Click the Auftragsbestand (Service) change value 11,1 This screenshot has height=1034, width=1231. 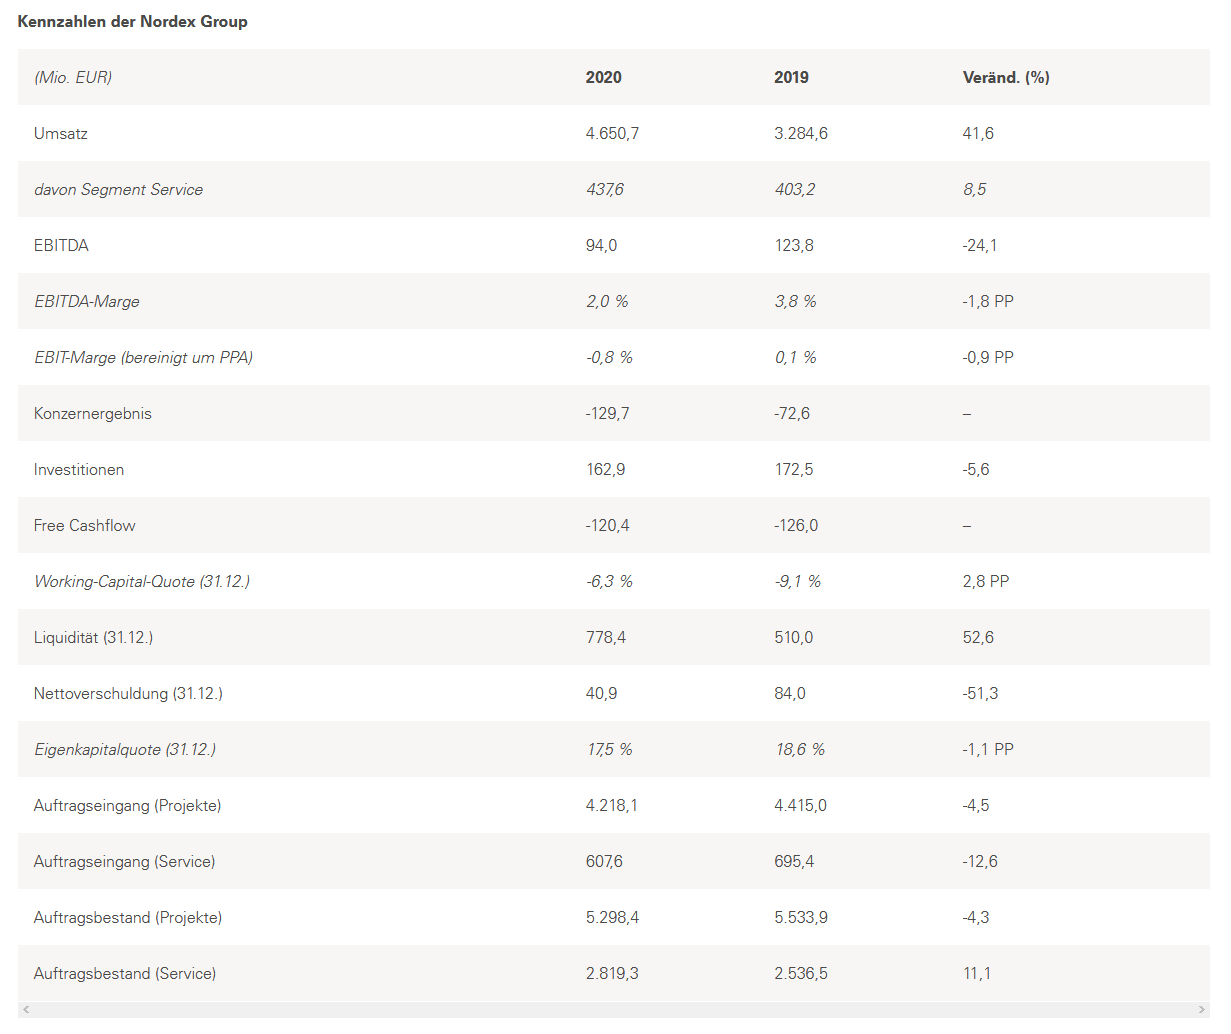click(976, 973)
